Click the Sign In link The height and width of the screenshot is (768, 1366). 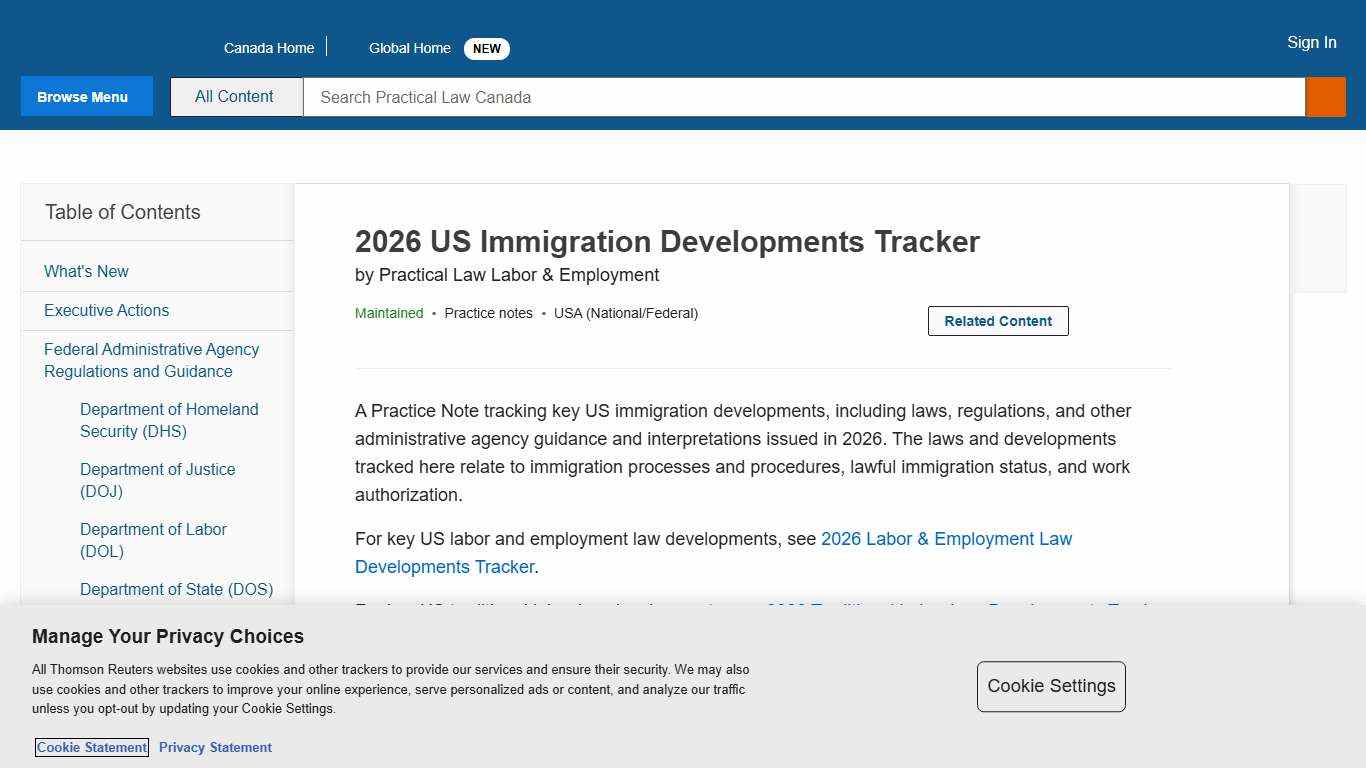click(x=1311, y=42)
